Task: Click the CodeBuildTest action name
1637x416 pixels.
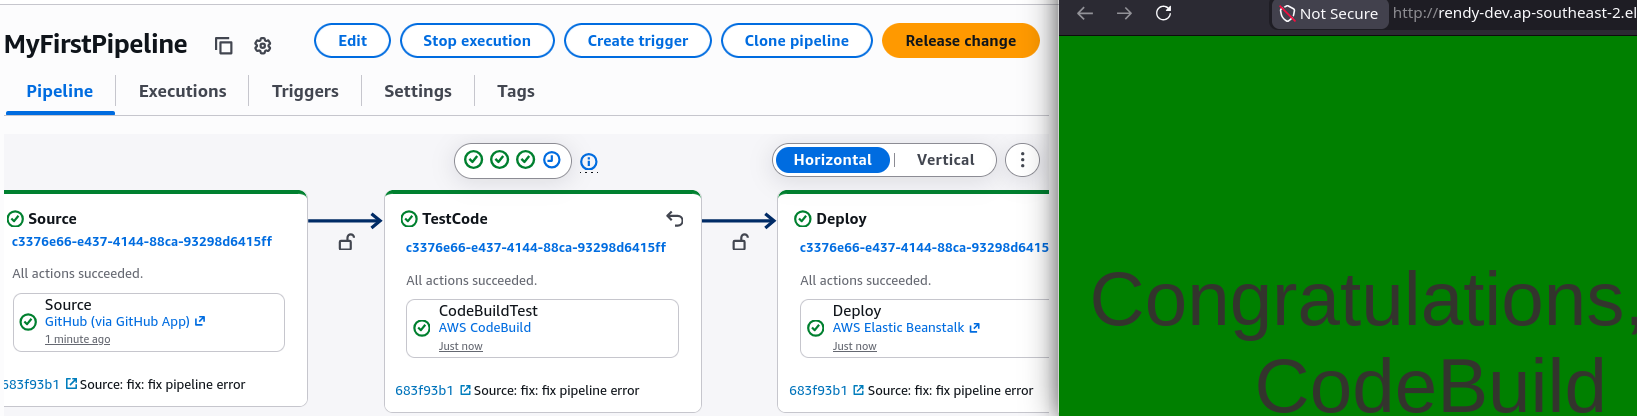Action: [x=488, y=311]
